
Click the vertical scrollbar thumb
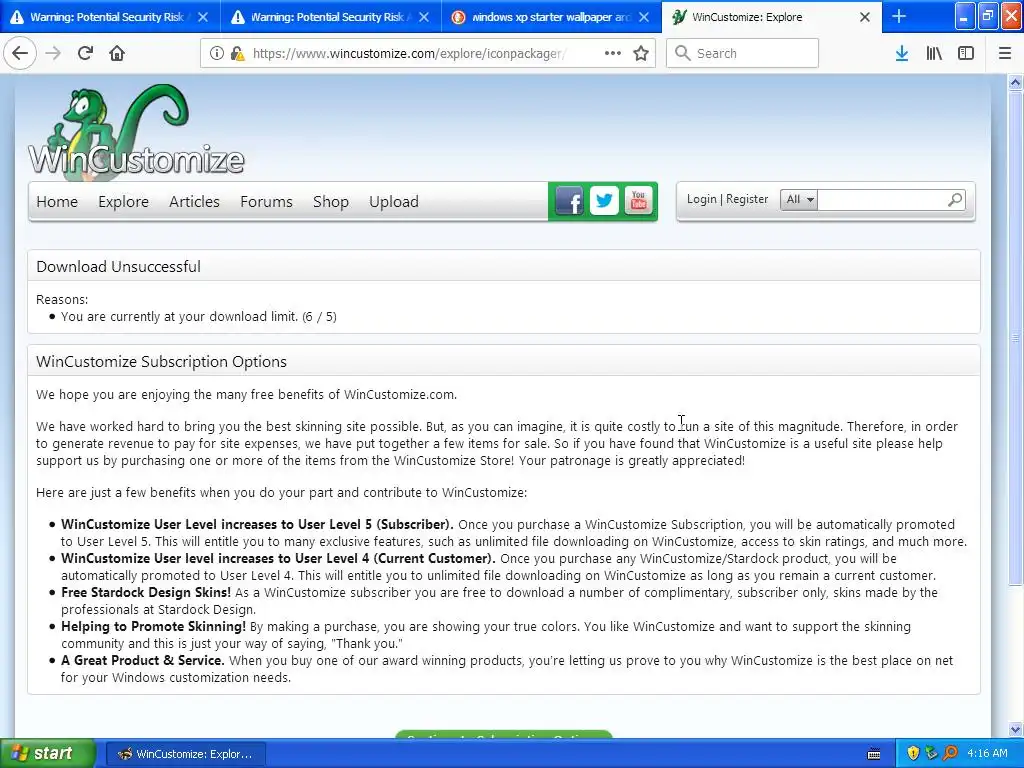tap(1015, 338)
